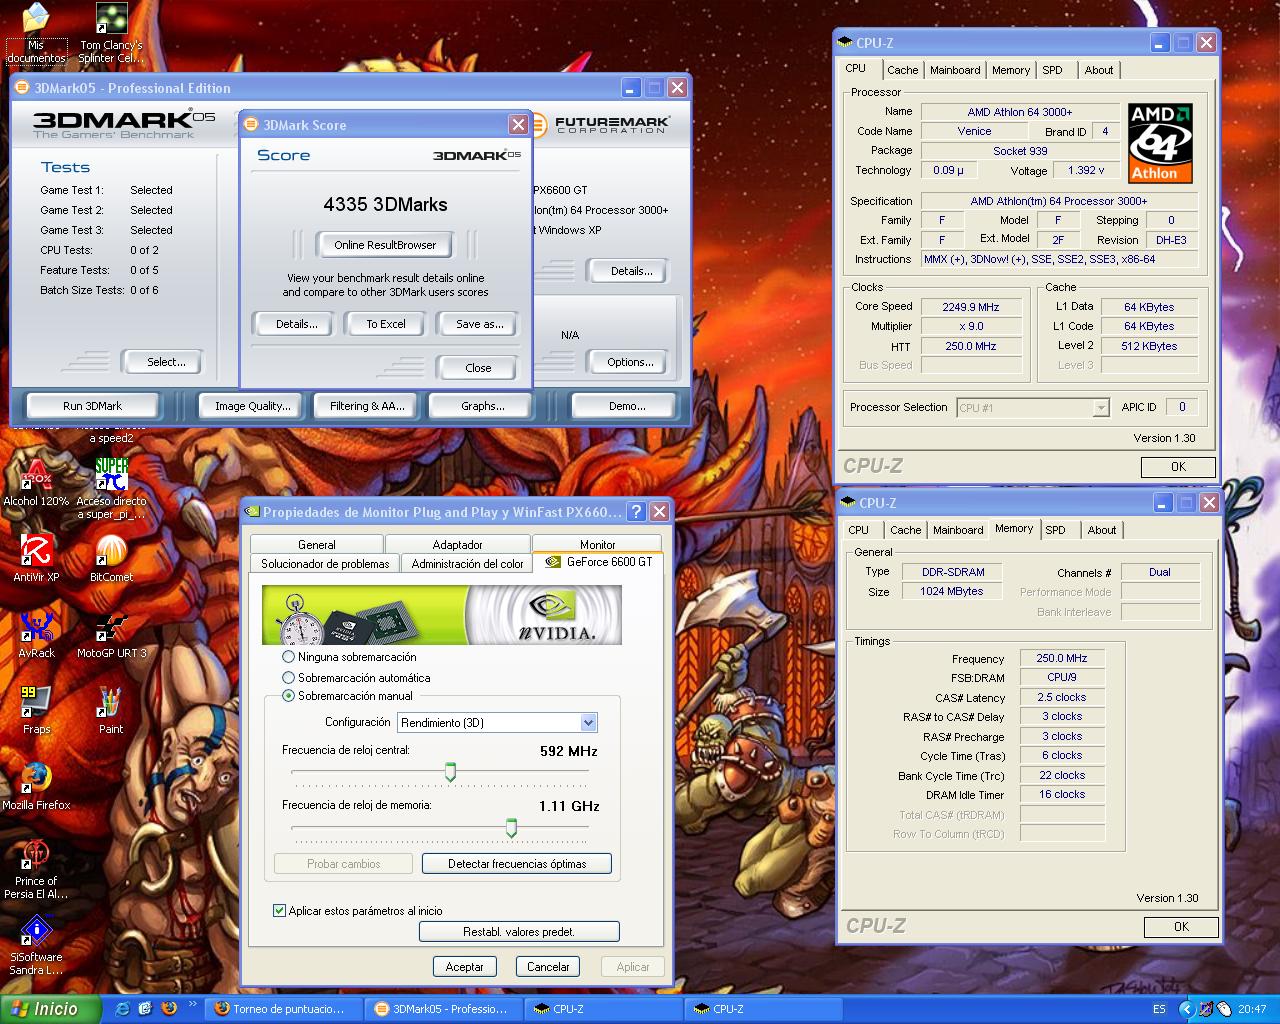The width and height of the screenshot is (1280, 1024).
Task: Switch to the Mainboard tab in upper CPU-Z
Action: click(x=955, y=70)
